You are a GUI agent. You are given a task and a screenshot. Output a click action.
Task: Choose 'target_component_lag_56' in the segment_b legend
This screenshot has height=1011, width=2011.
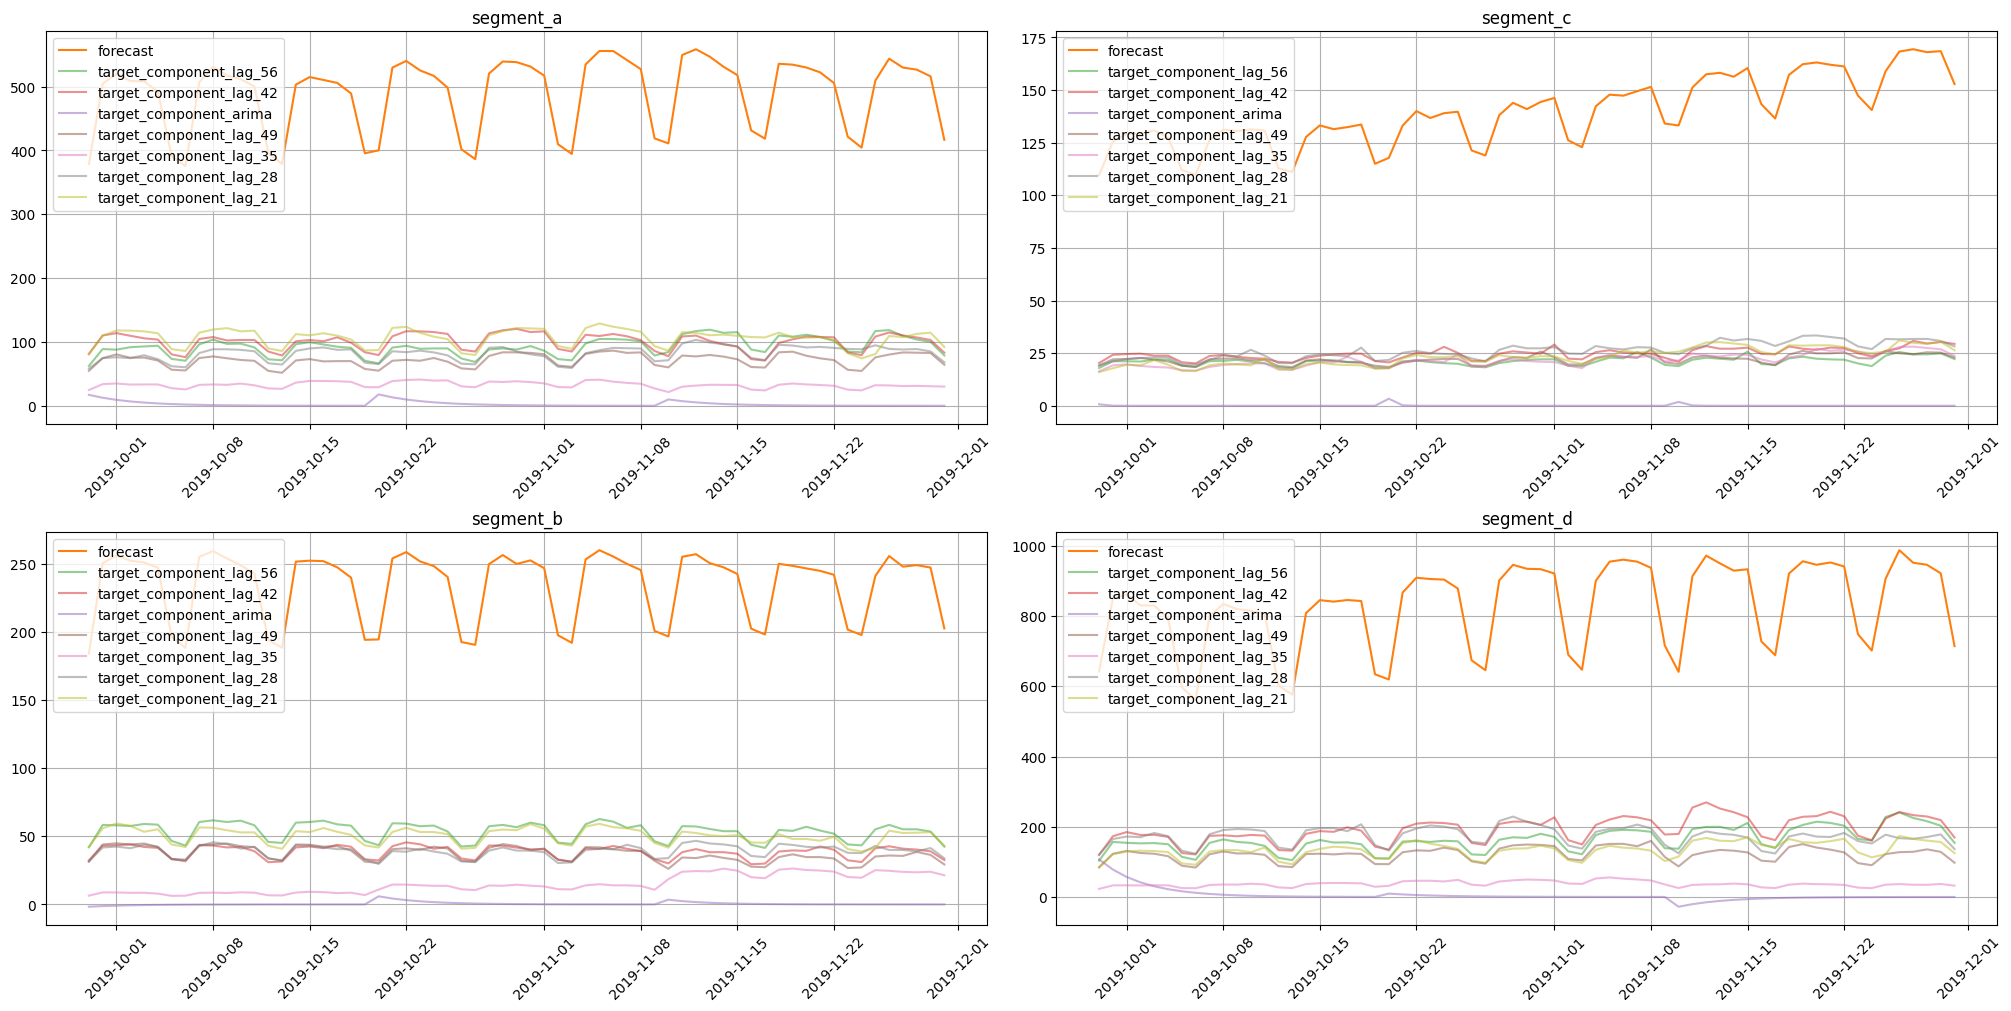187,573
